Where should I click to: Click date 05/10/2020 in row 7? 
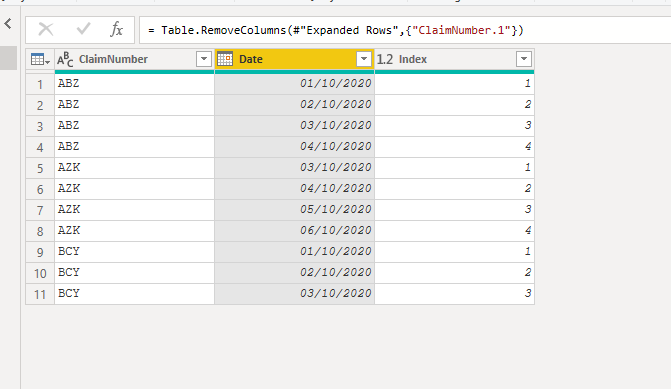coord(294,210)
